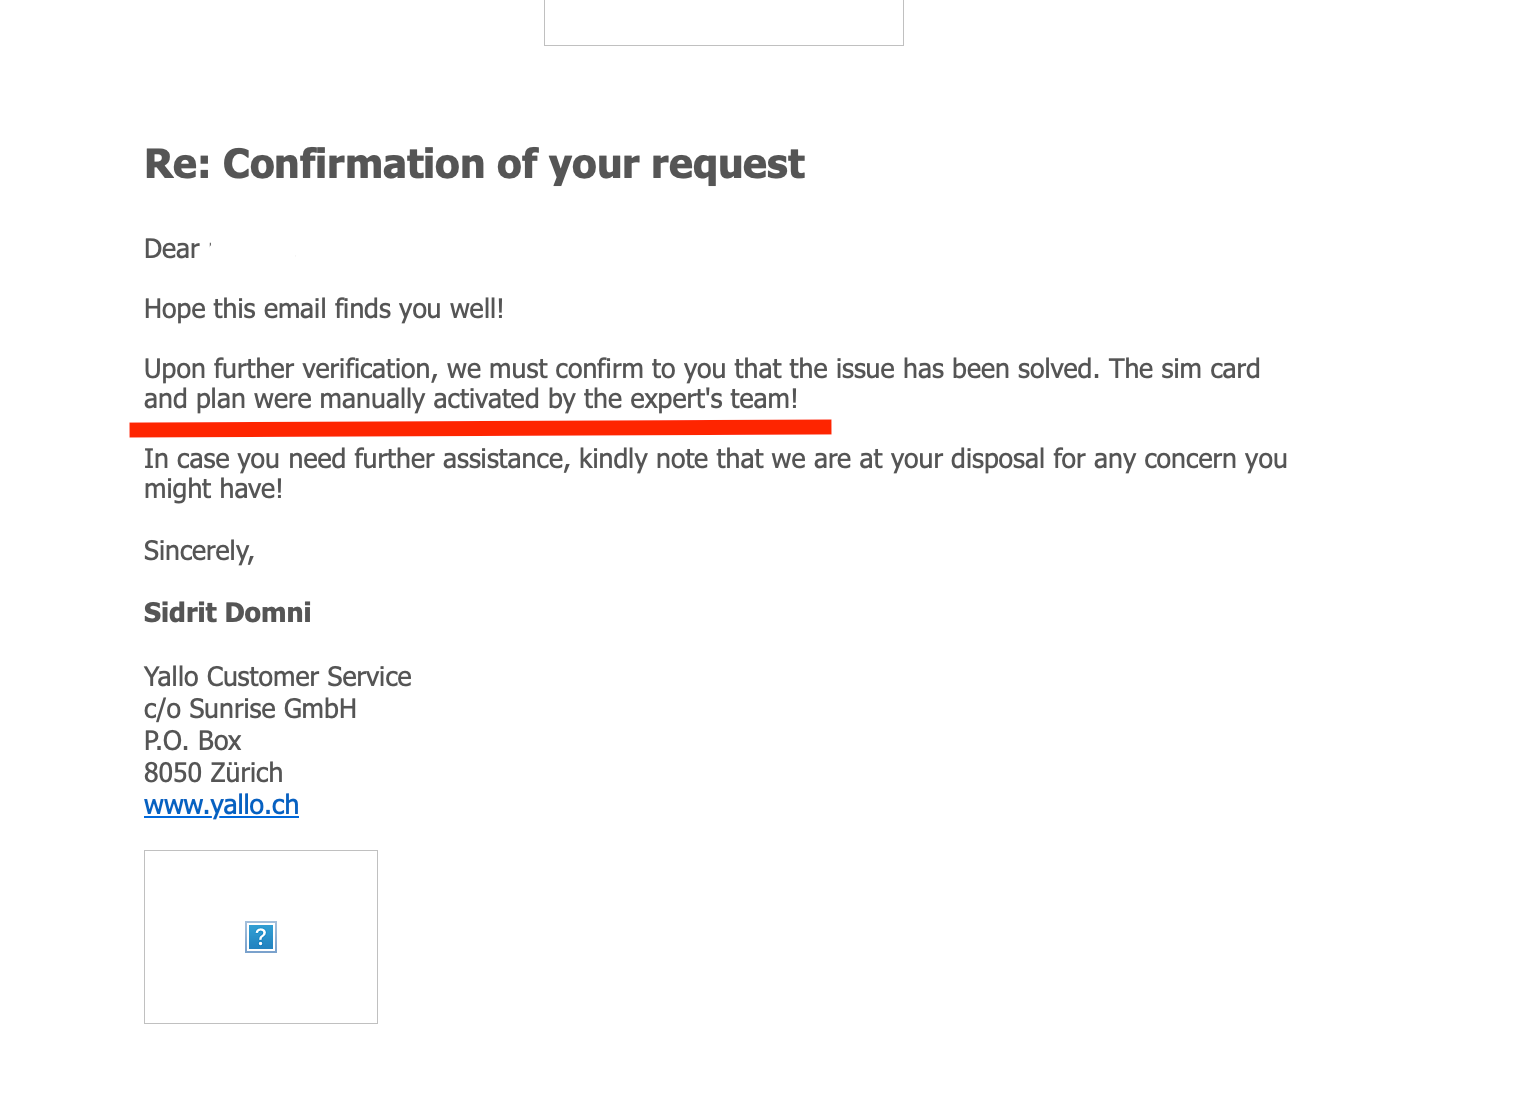Click the 'Sincerely,' closing text
Screen dimensions: 1528x1120
point(199,551)
